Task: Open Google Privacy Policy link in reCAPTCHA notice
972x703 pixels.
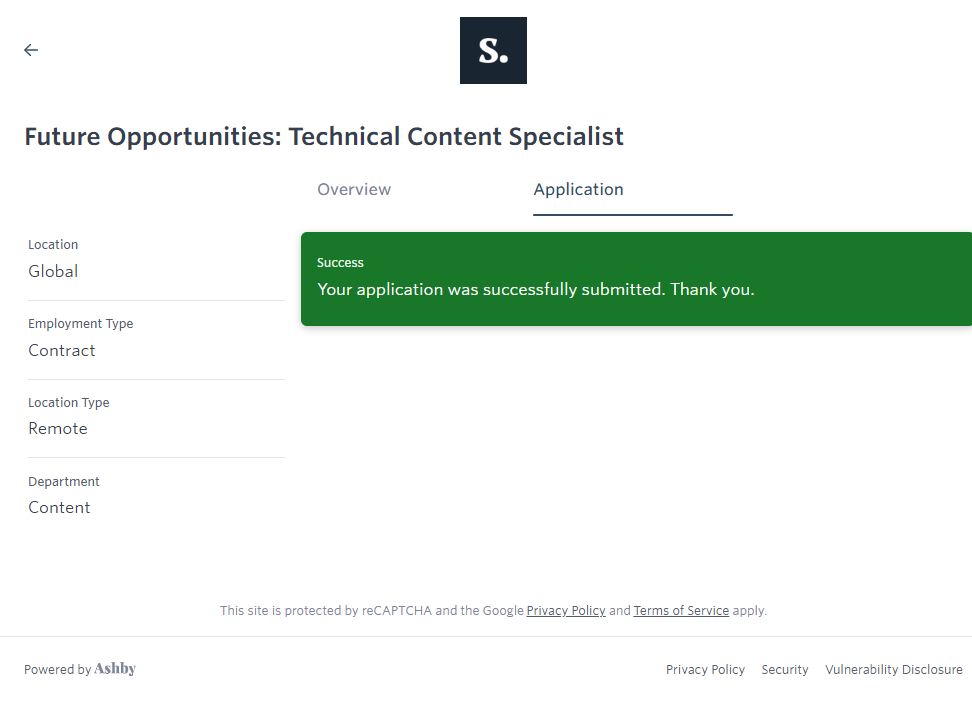Action: [566, 610]
